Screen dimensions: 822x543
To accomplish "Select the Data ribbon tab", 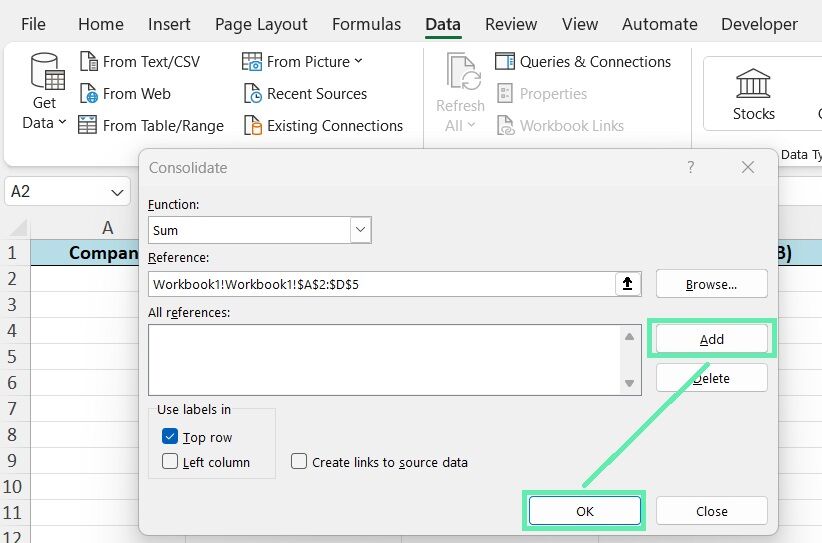I will click(443, 24).
